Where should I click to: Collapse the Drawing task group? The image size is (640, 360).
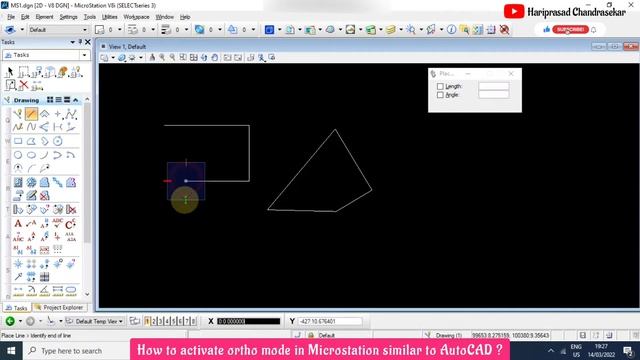(x=76, y=100)
